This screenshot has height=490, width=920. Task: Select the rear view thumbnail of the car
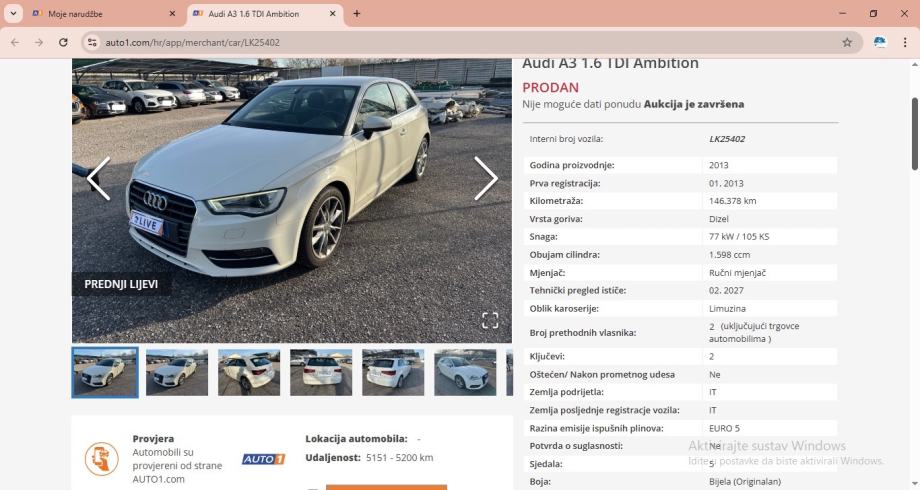pyautogui.click(x=321, y=373)
